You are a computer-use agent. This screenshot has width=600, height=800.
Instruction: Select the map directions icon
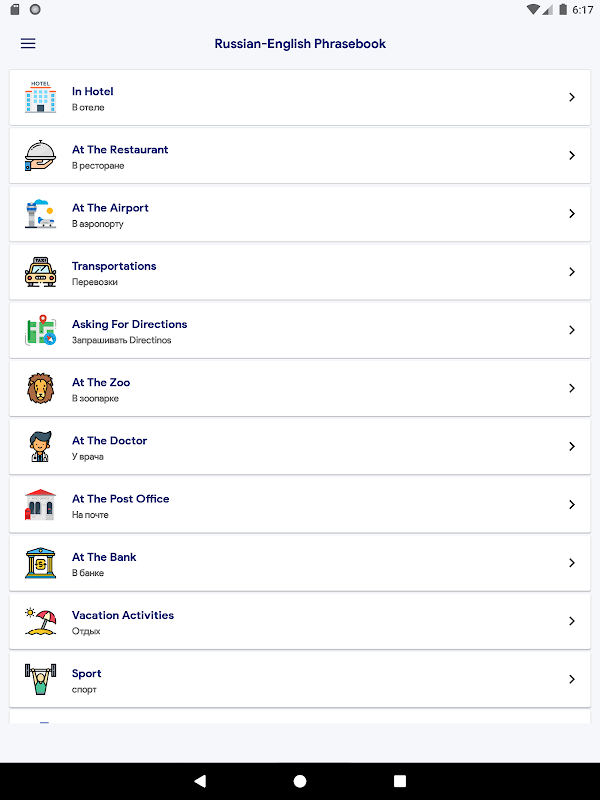click(x=40, y=330)
